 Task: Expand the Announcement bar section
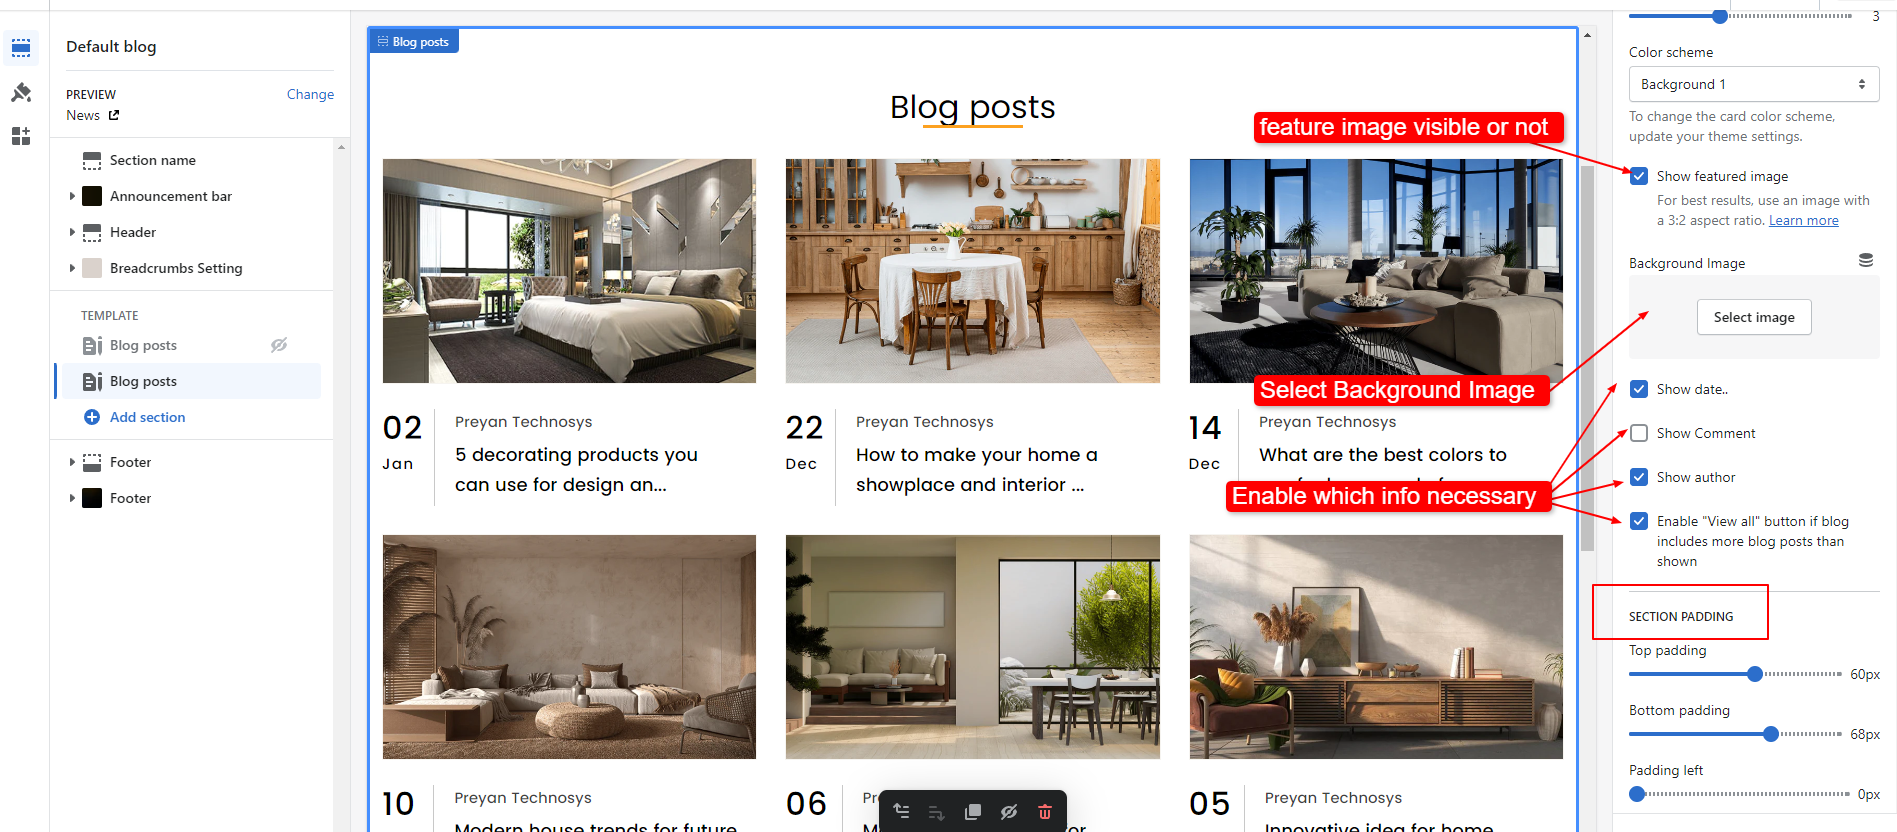pos(72,196)
